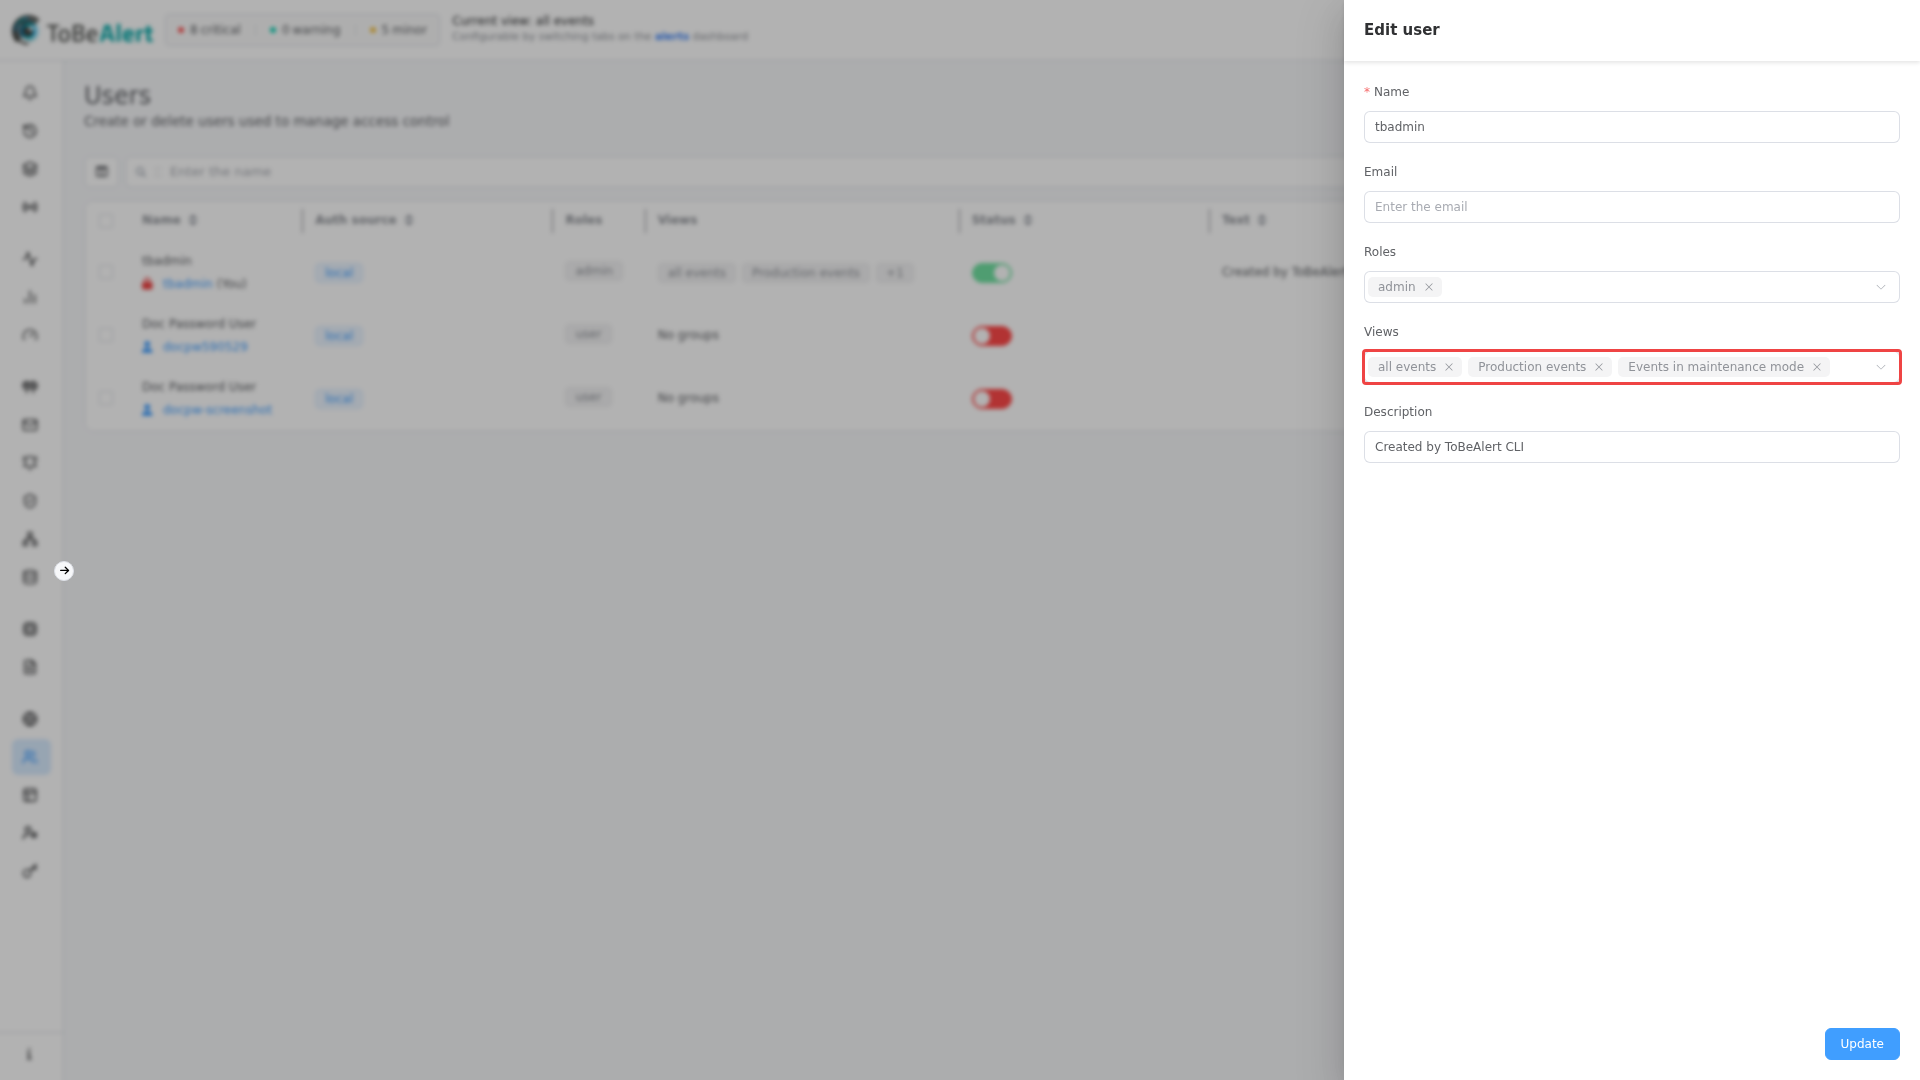The width and height of the screenshot is (1920, 1080).
Task: Open the bell alerts sidebar icon
Action: (30, 92)
